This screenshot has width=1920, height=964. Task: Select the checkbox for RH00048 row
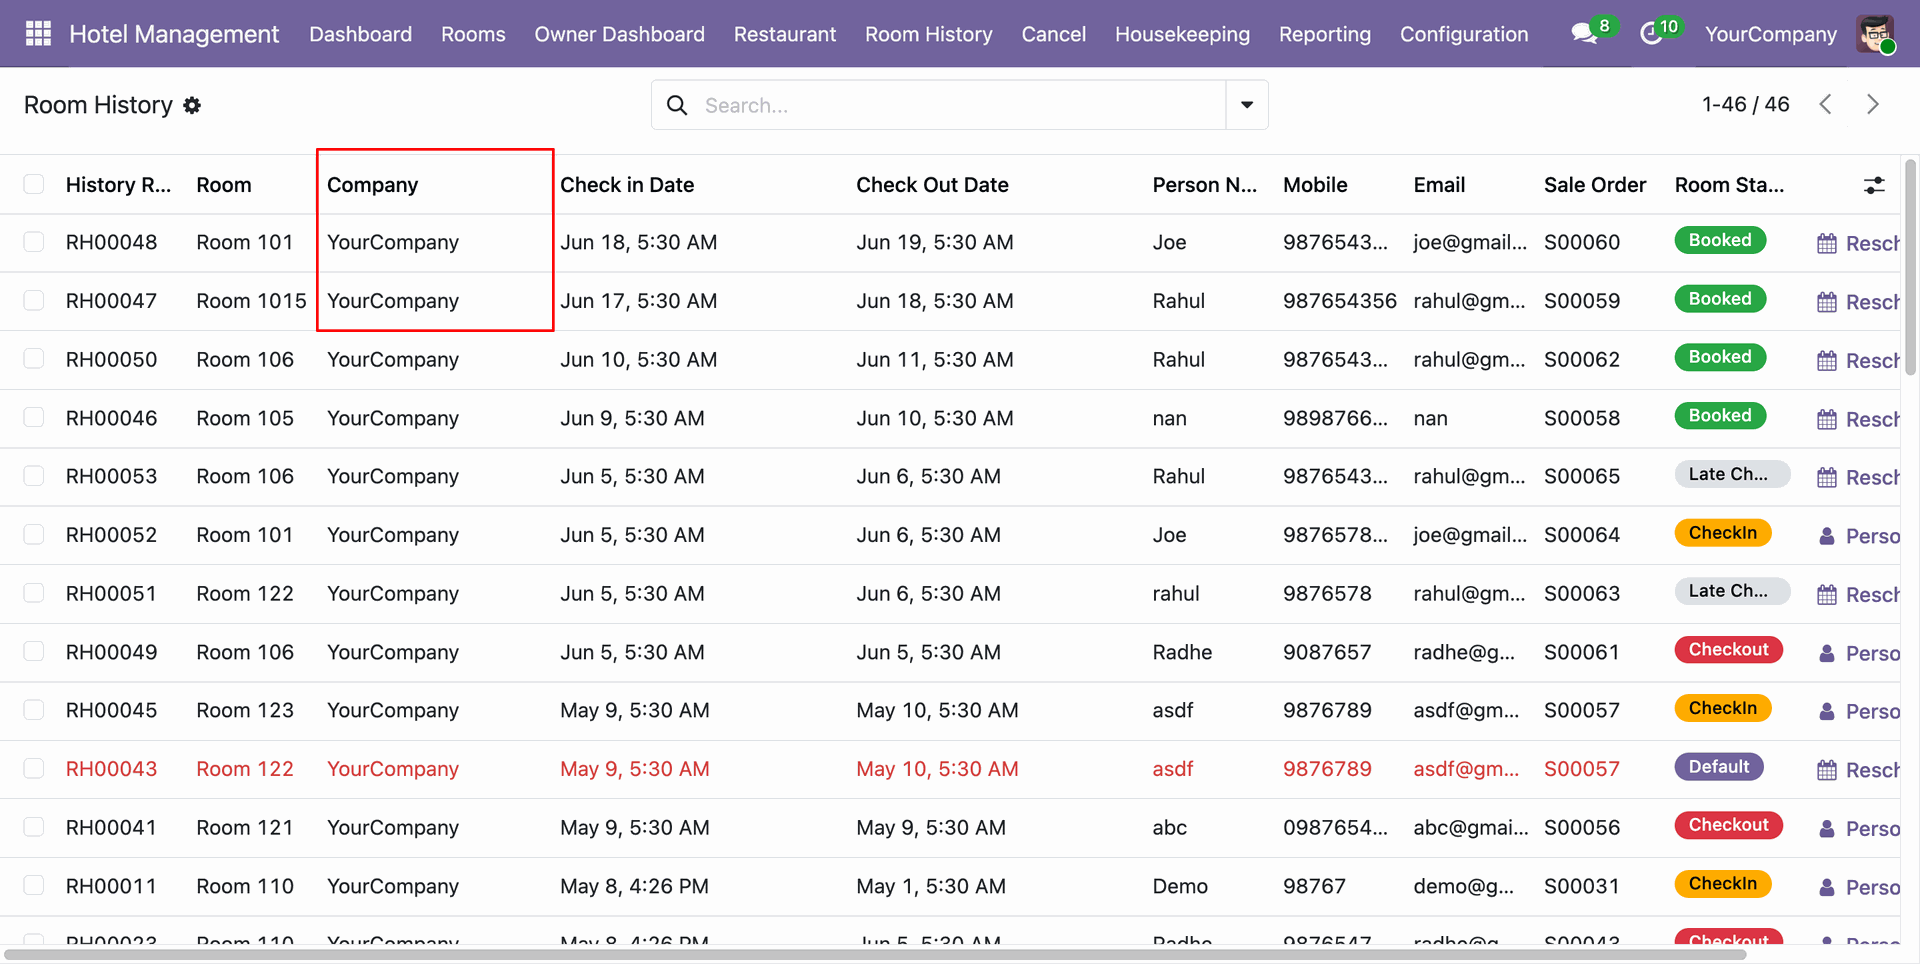34,242
